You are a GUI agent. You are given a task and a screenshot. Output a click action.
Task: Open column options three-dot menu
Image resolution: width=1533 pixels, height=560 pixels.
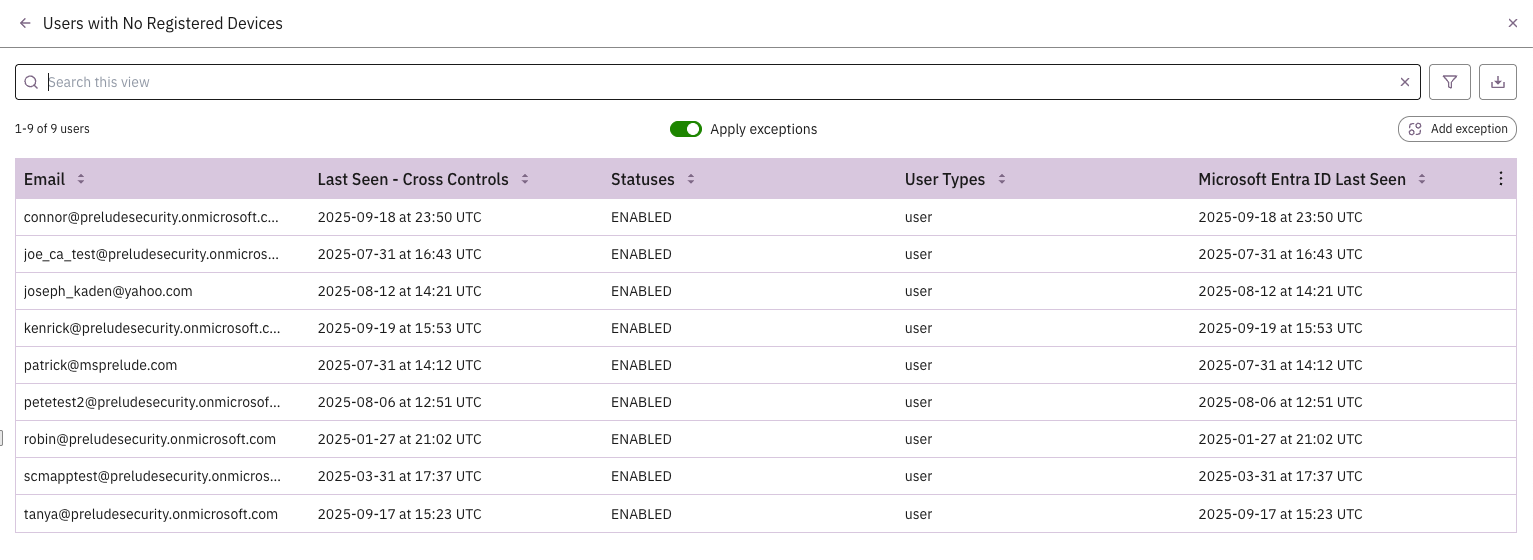(1500, 179)
